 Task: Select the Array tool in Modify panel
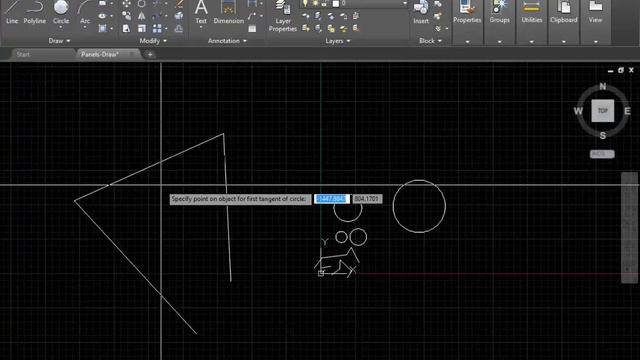(x=157, y=28)
